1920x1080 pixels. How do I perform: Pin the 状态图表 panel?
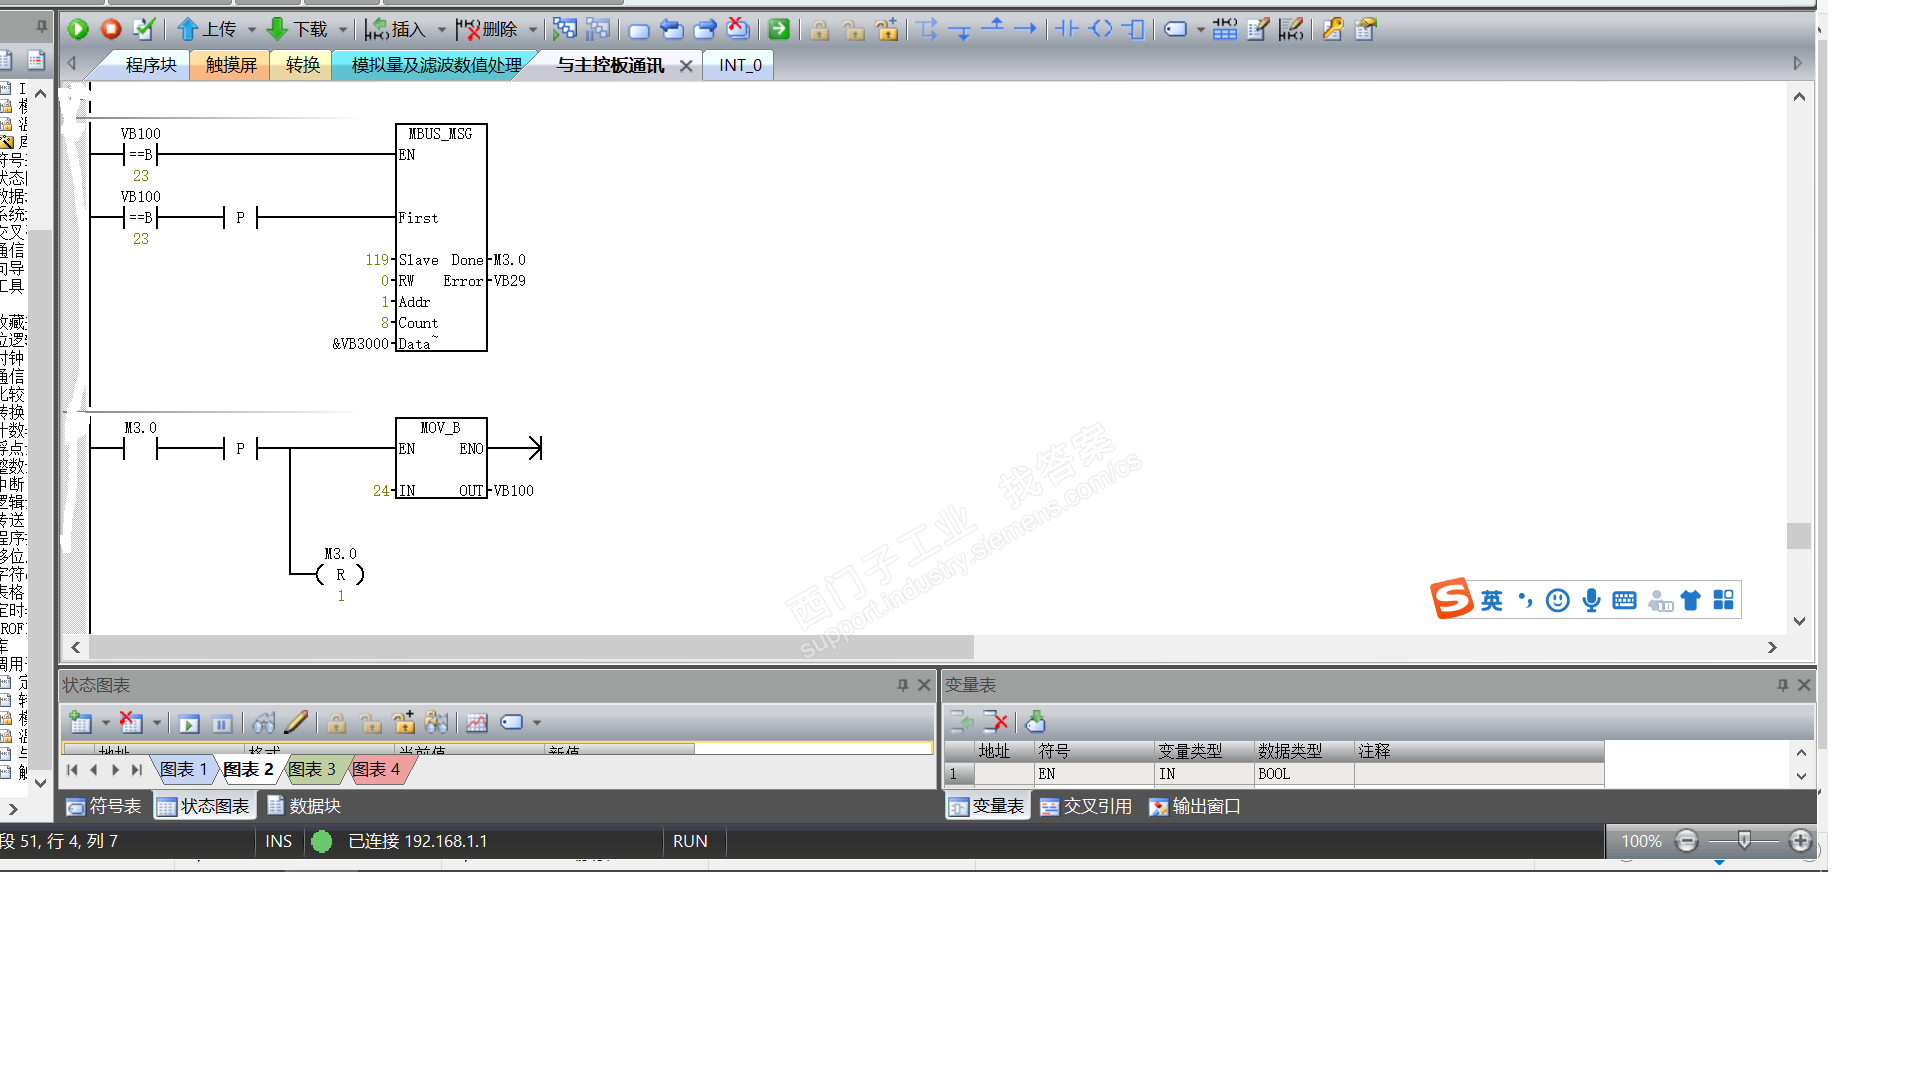pos(902,685)
